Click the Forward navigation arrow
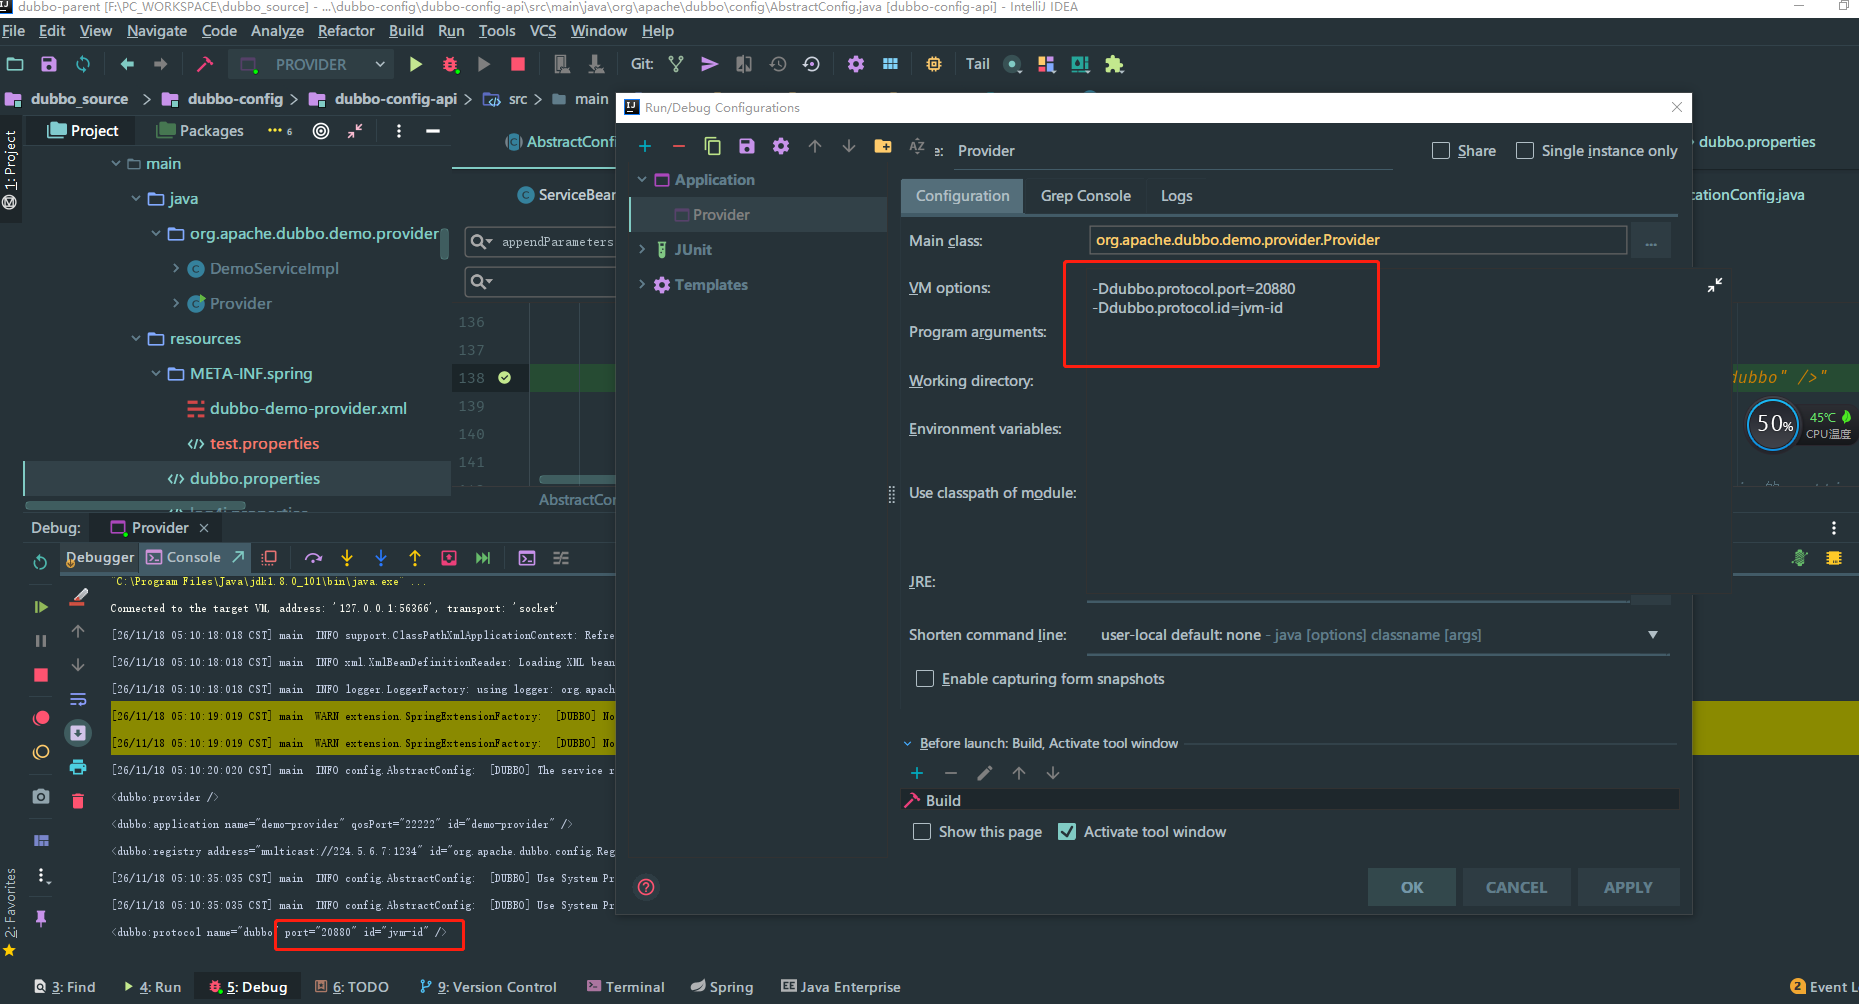This screenshot has height=1004, width=1859. (160, 64)
